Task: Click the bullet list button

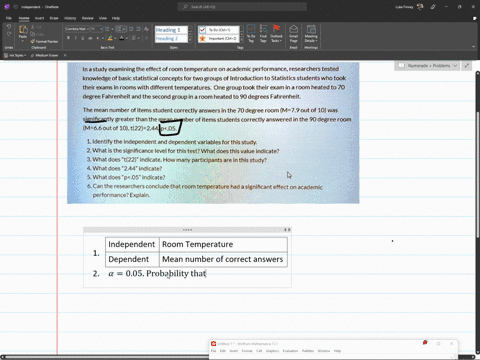Action: click(x=106, y=29)
